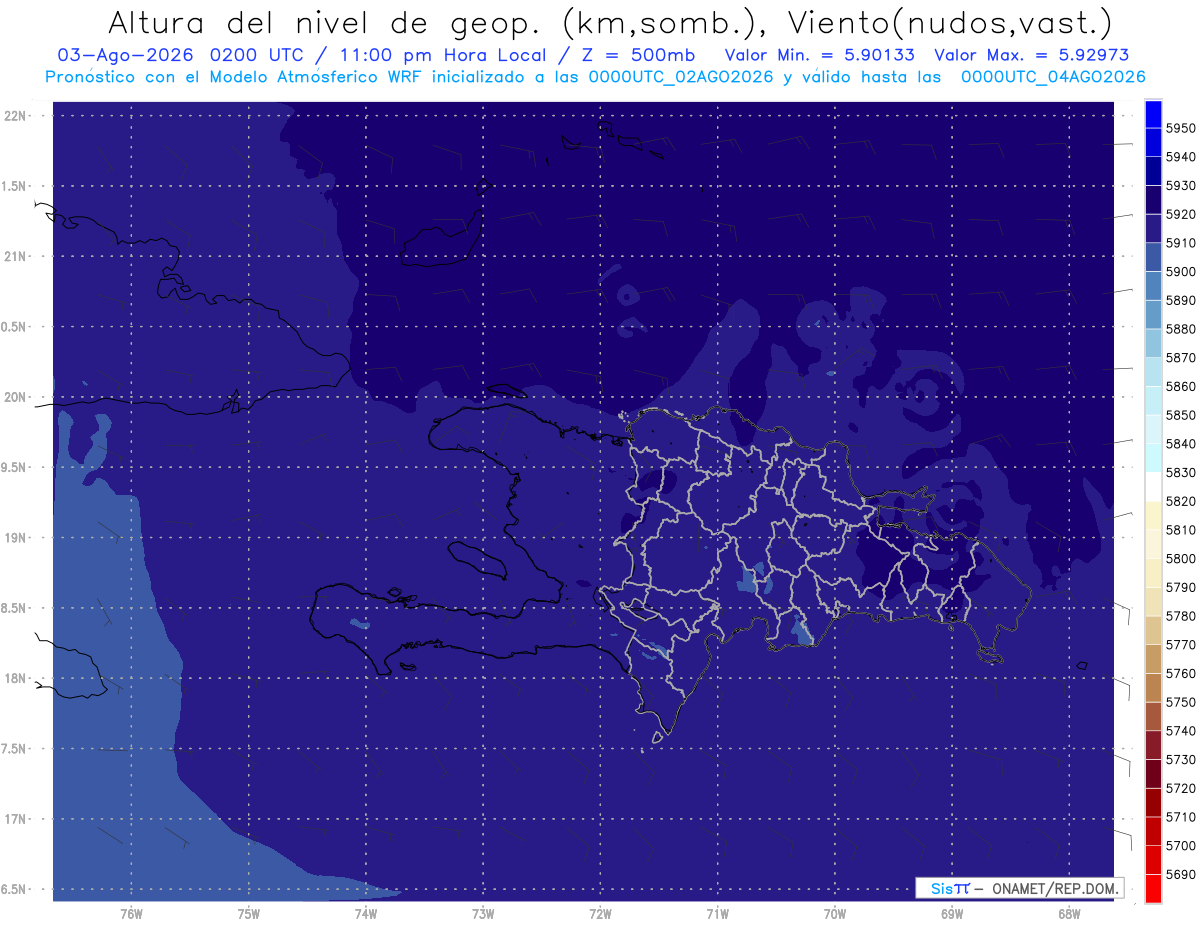Image resolution: width=1200 pixels, height=927 pixels.
Task: Click the '17N' latitude axis label
Action: point(15,819)
